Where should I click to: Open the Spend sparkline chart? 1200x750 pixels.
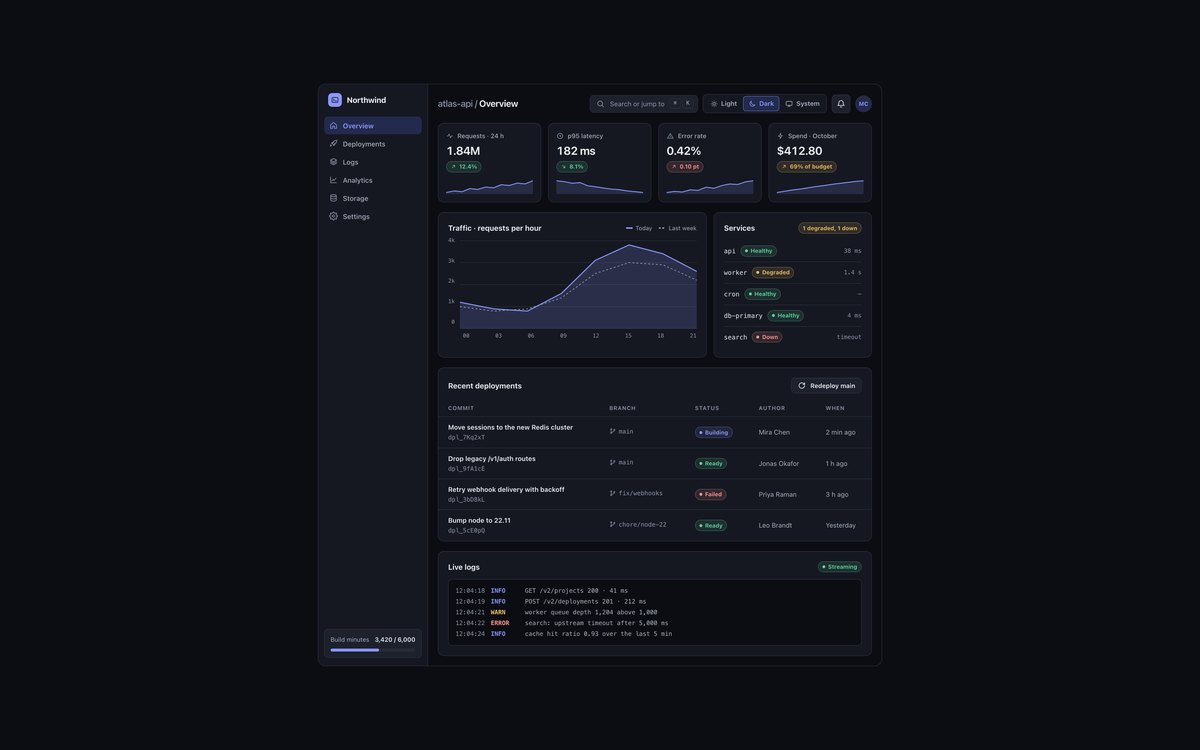coord(820,186)
